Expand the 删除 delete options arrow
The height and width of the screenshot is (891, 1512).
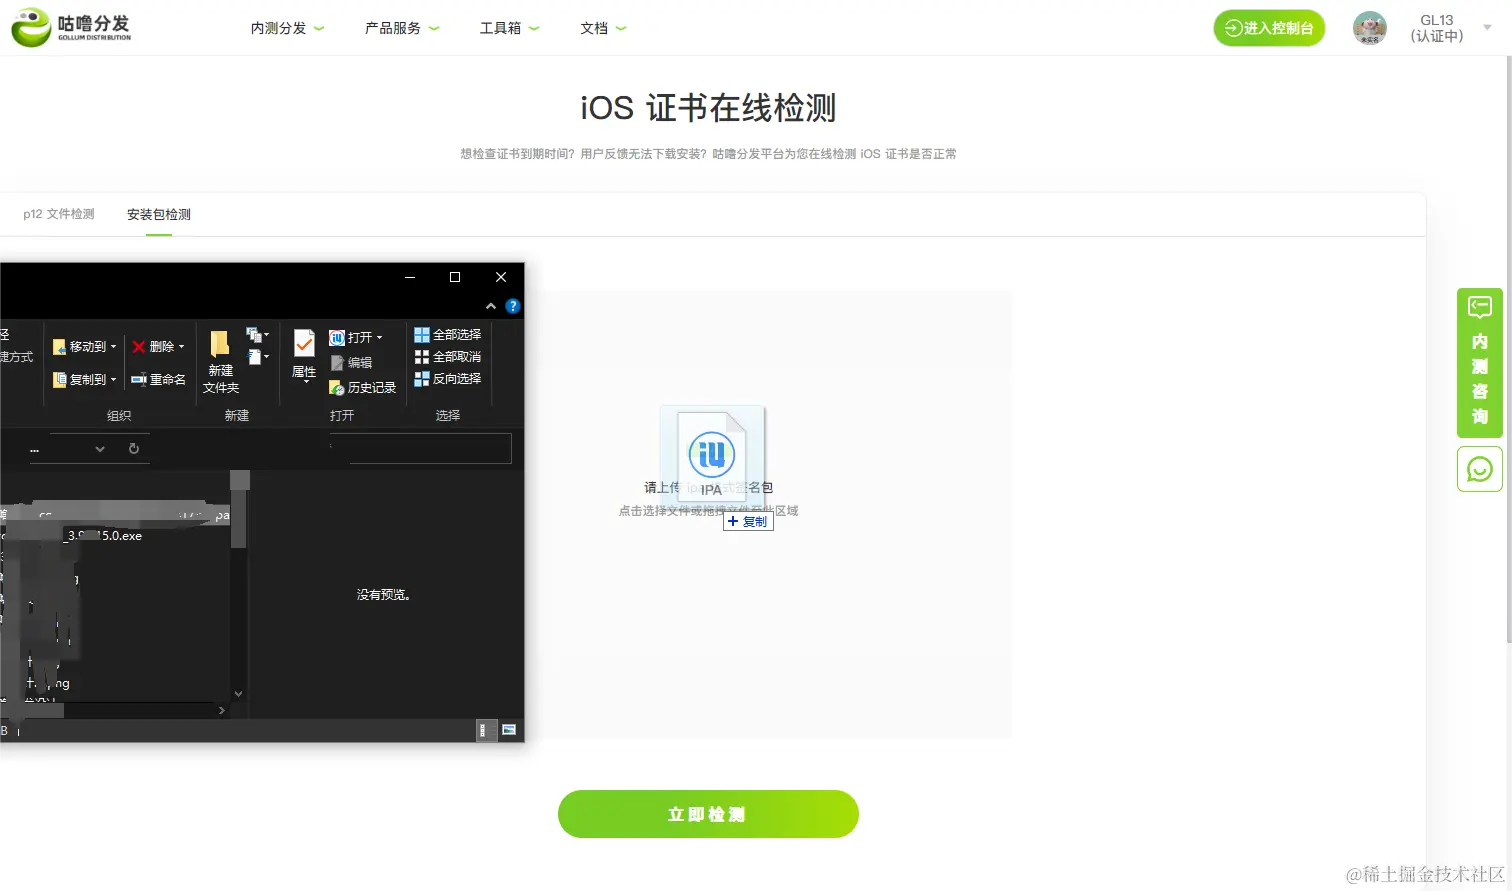click(x=182, y=345)
